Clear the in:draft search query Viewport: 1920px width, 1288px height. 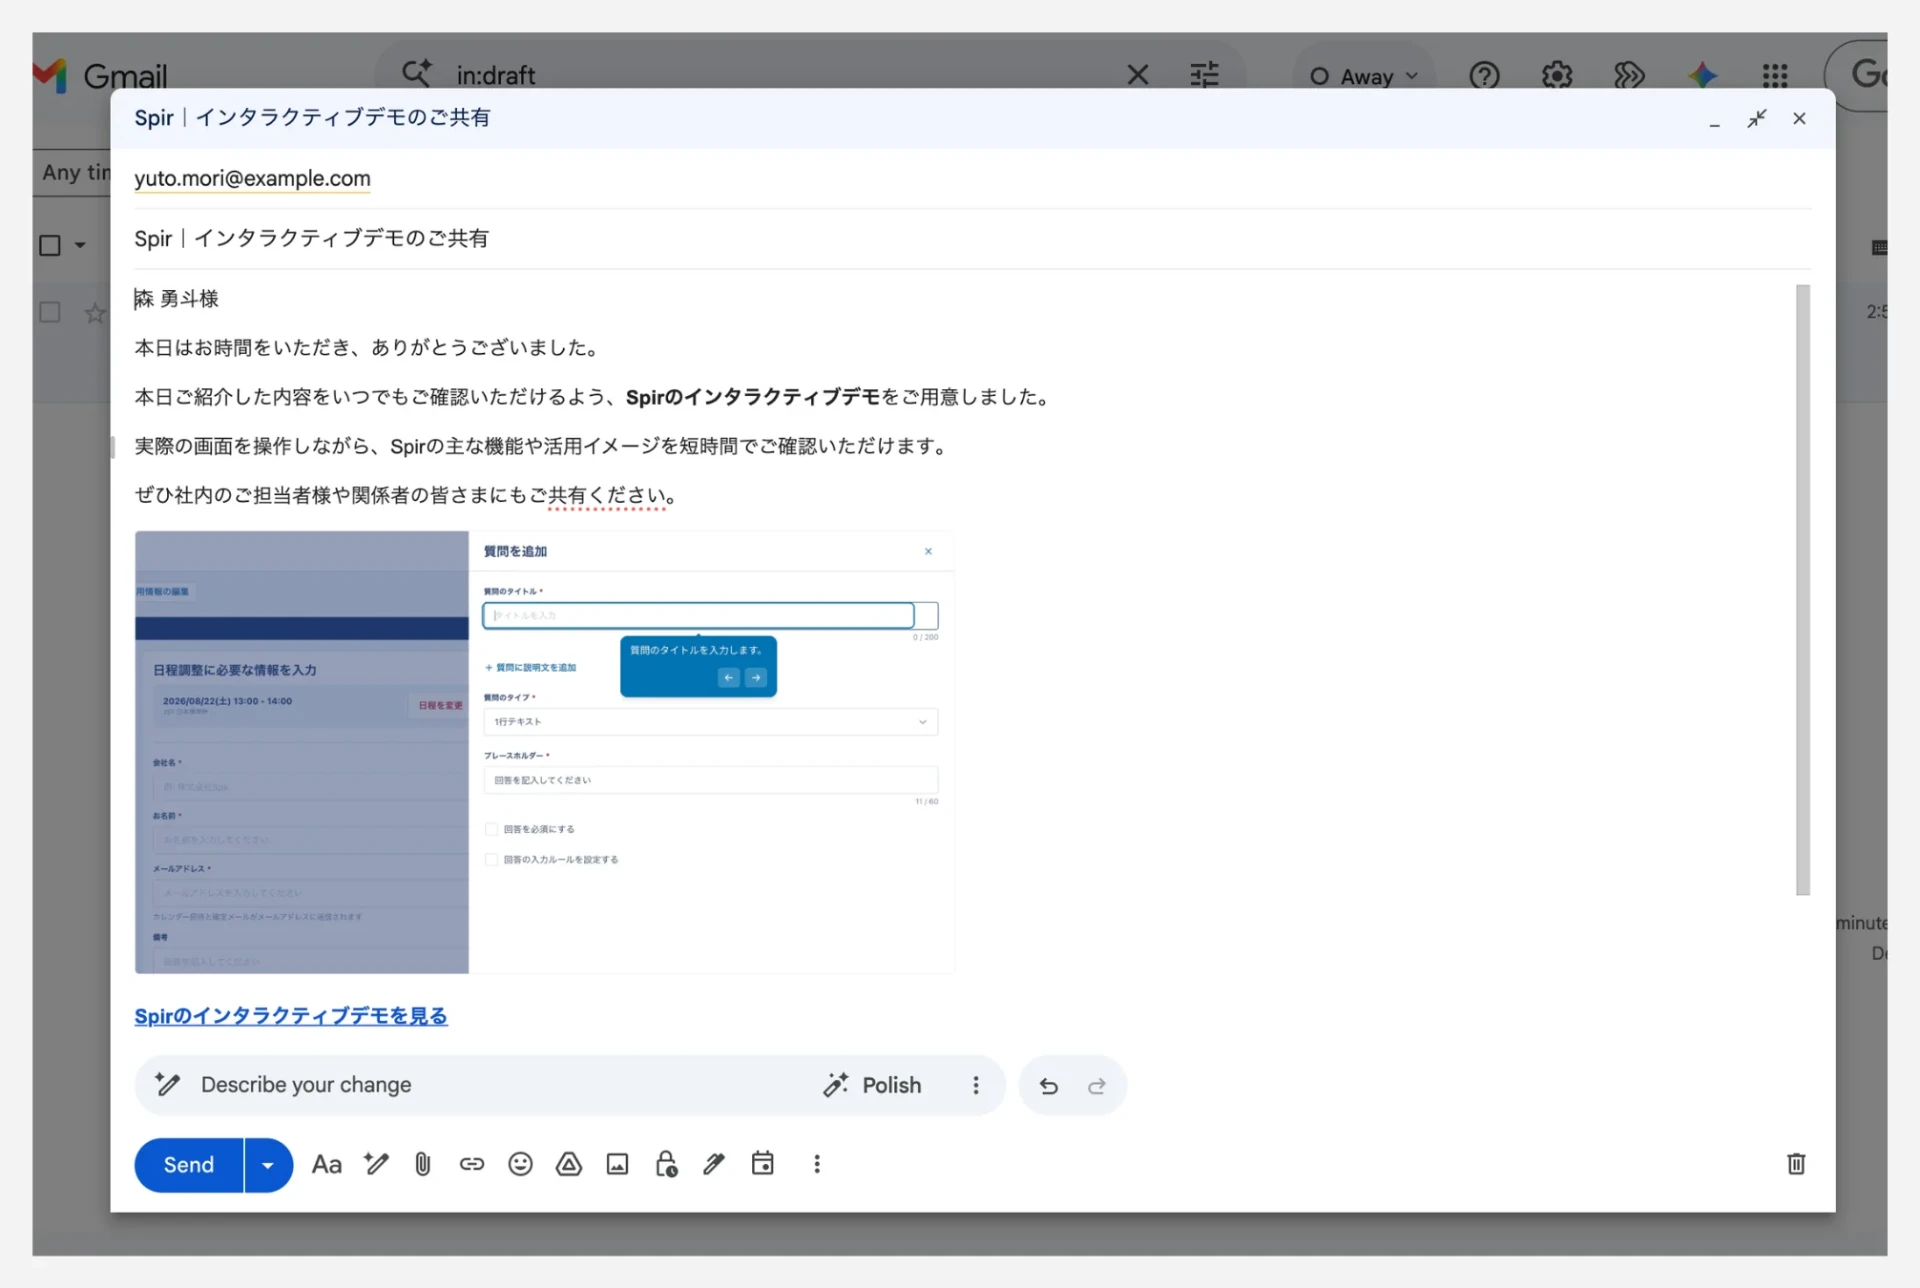(x=1137, y=75)
